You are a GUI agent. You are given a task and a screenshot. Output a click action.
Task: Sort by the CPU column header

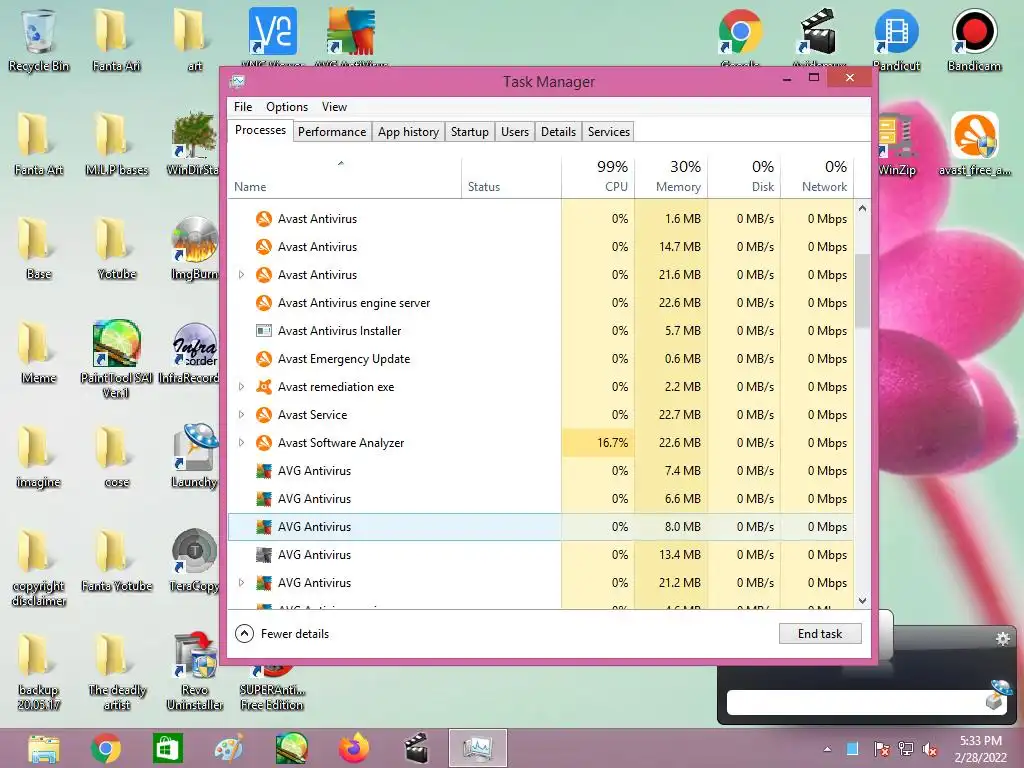598,178
